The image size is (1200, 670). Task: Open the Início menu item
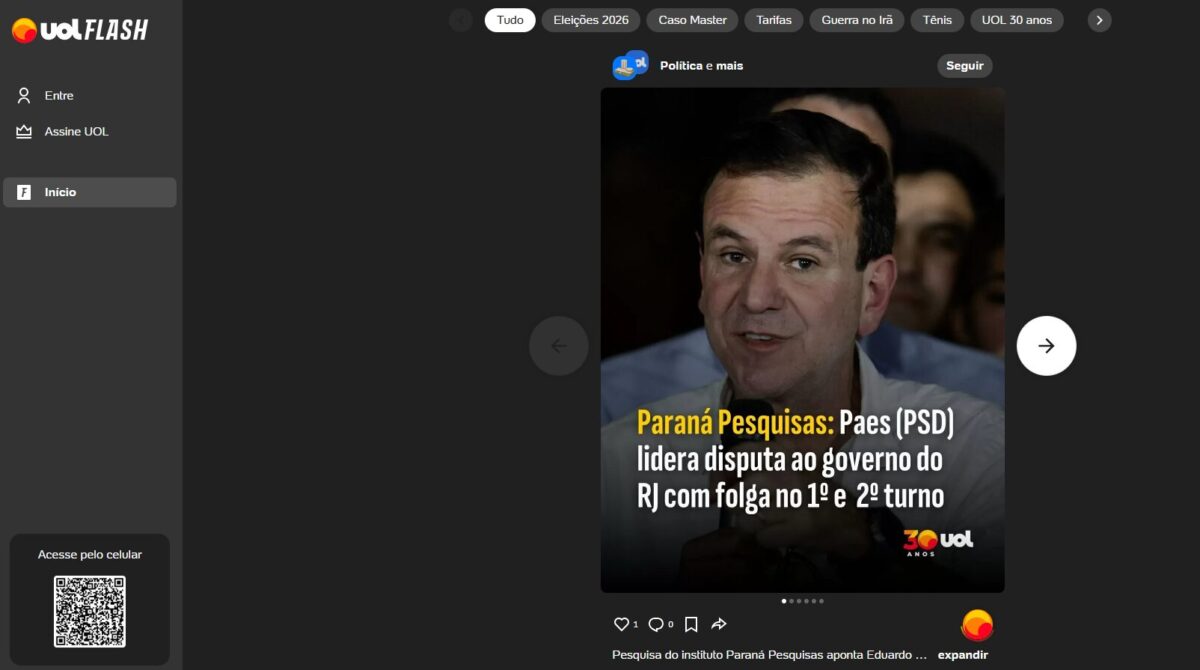tap(90, 192)
